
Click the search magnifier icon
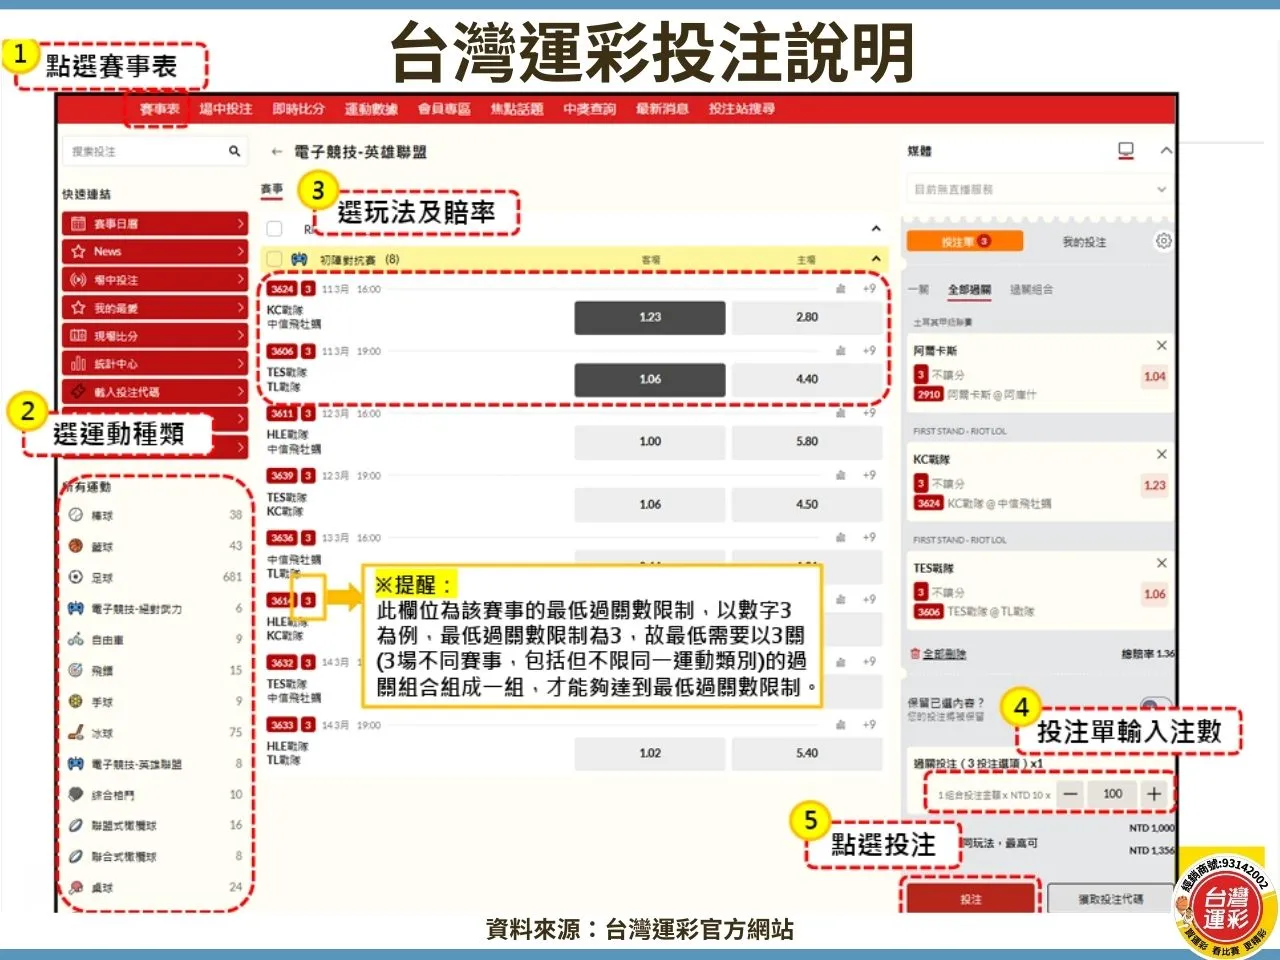(234, 151)
